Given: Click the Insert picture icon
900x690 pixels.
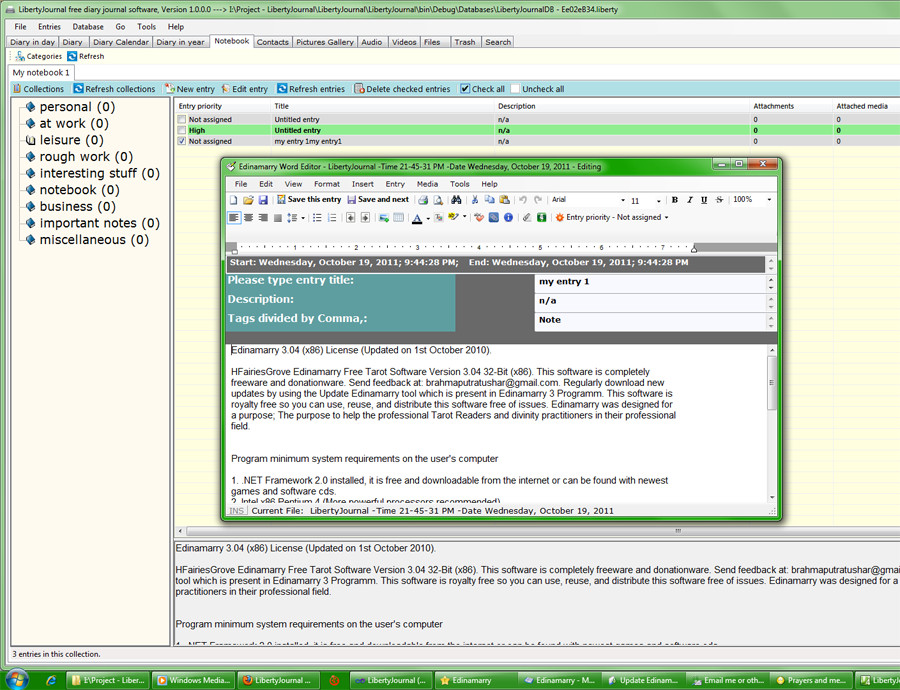Looking at the screenshot, I should (x=384, y=218).
